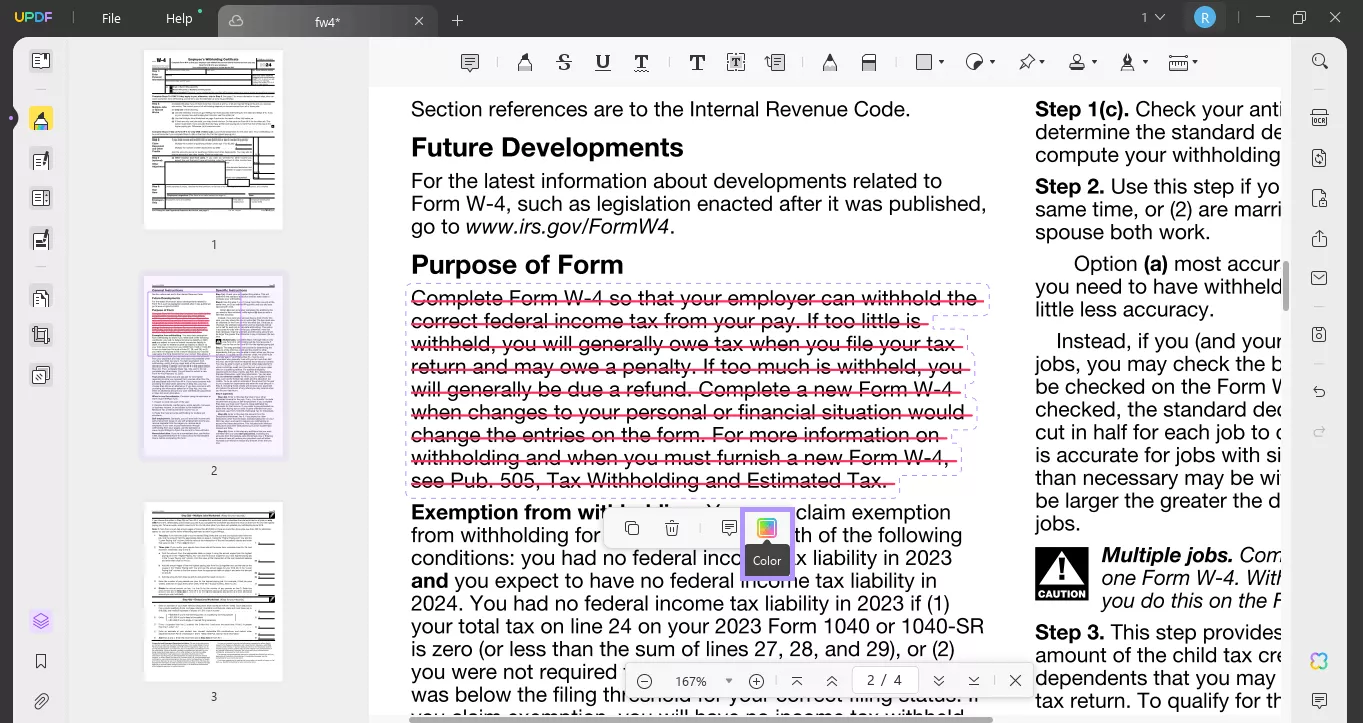Open the Share file icon
1363x723 pixels.
tap(1320, 238)
